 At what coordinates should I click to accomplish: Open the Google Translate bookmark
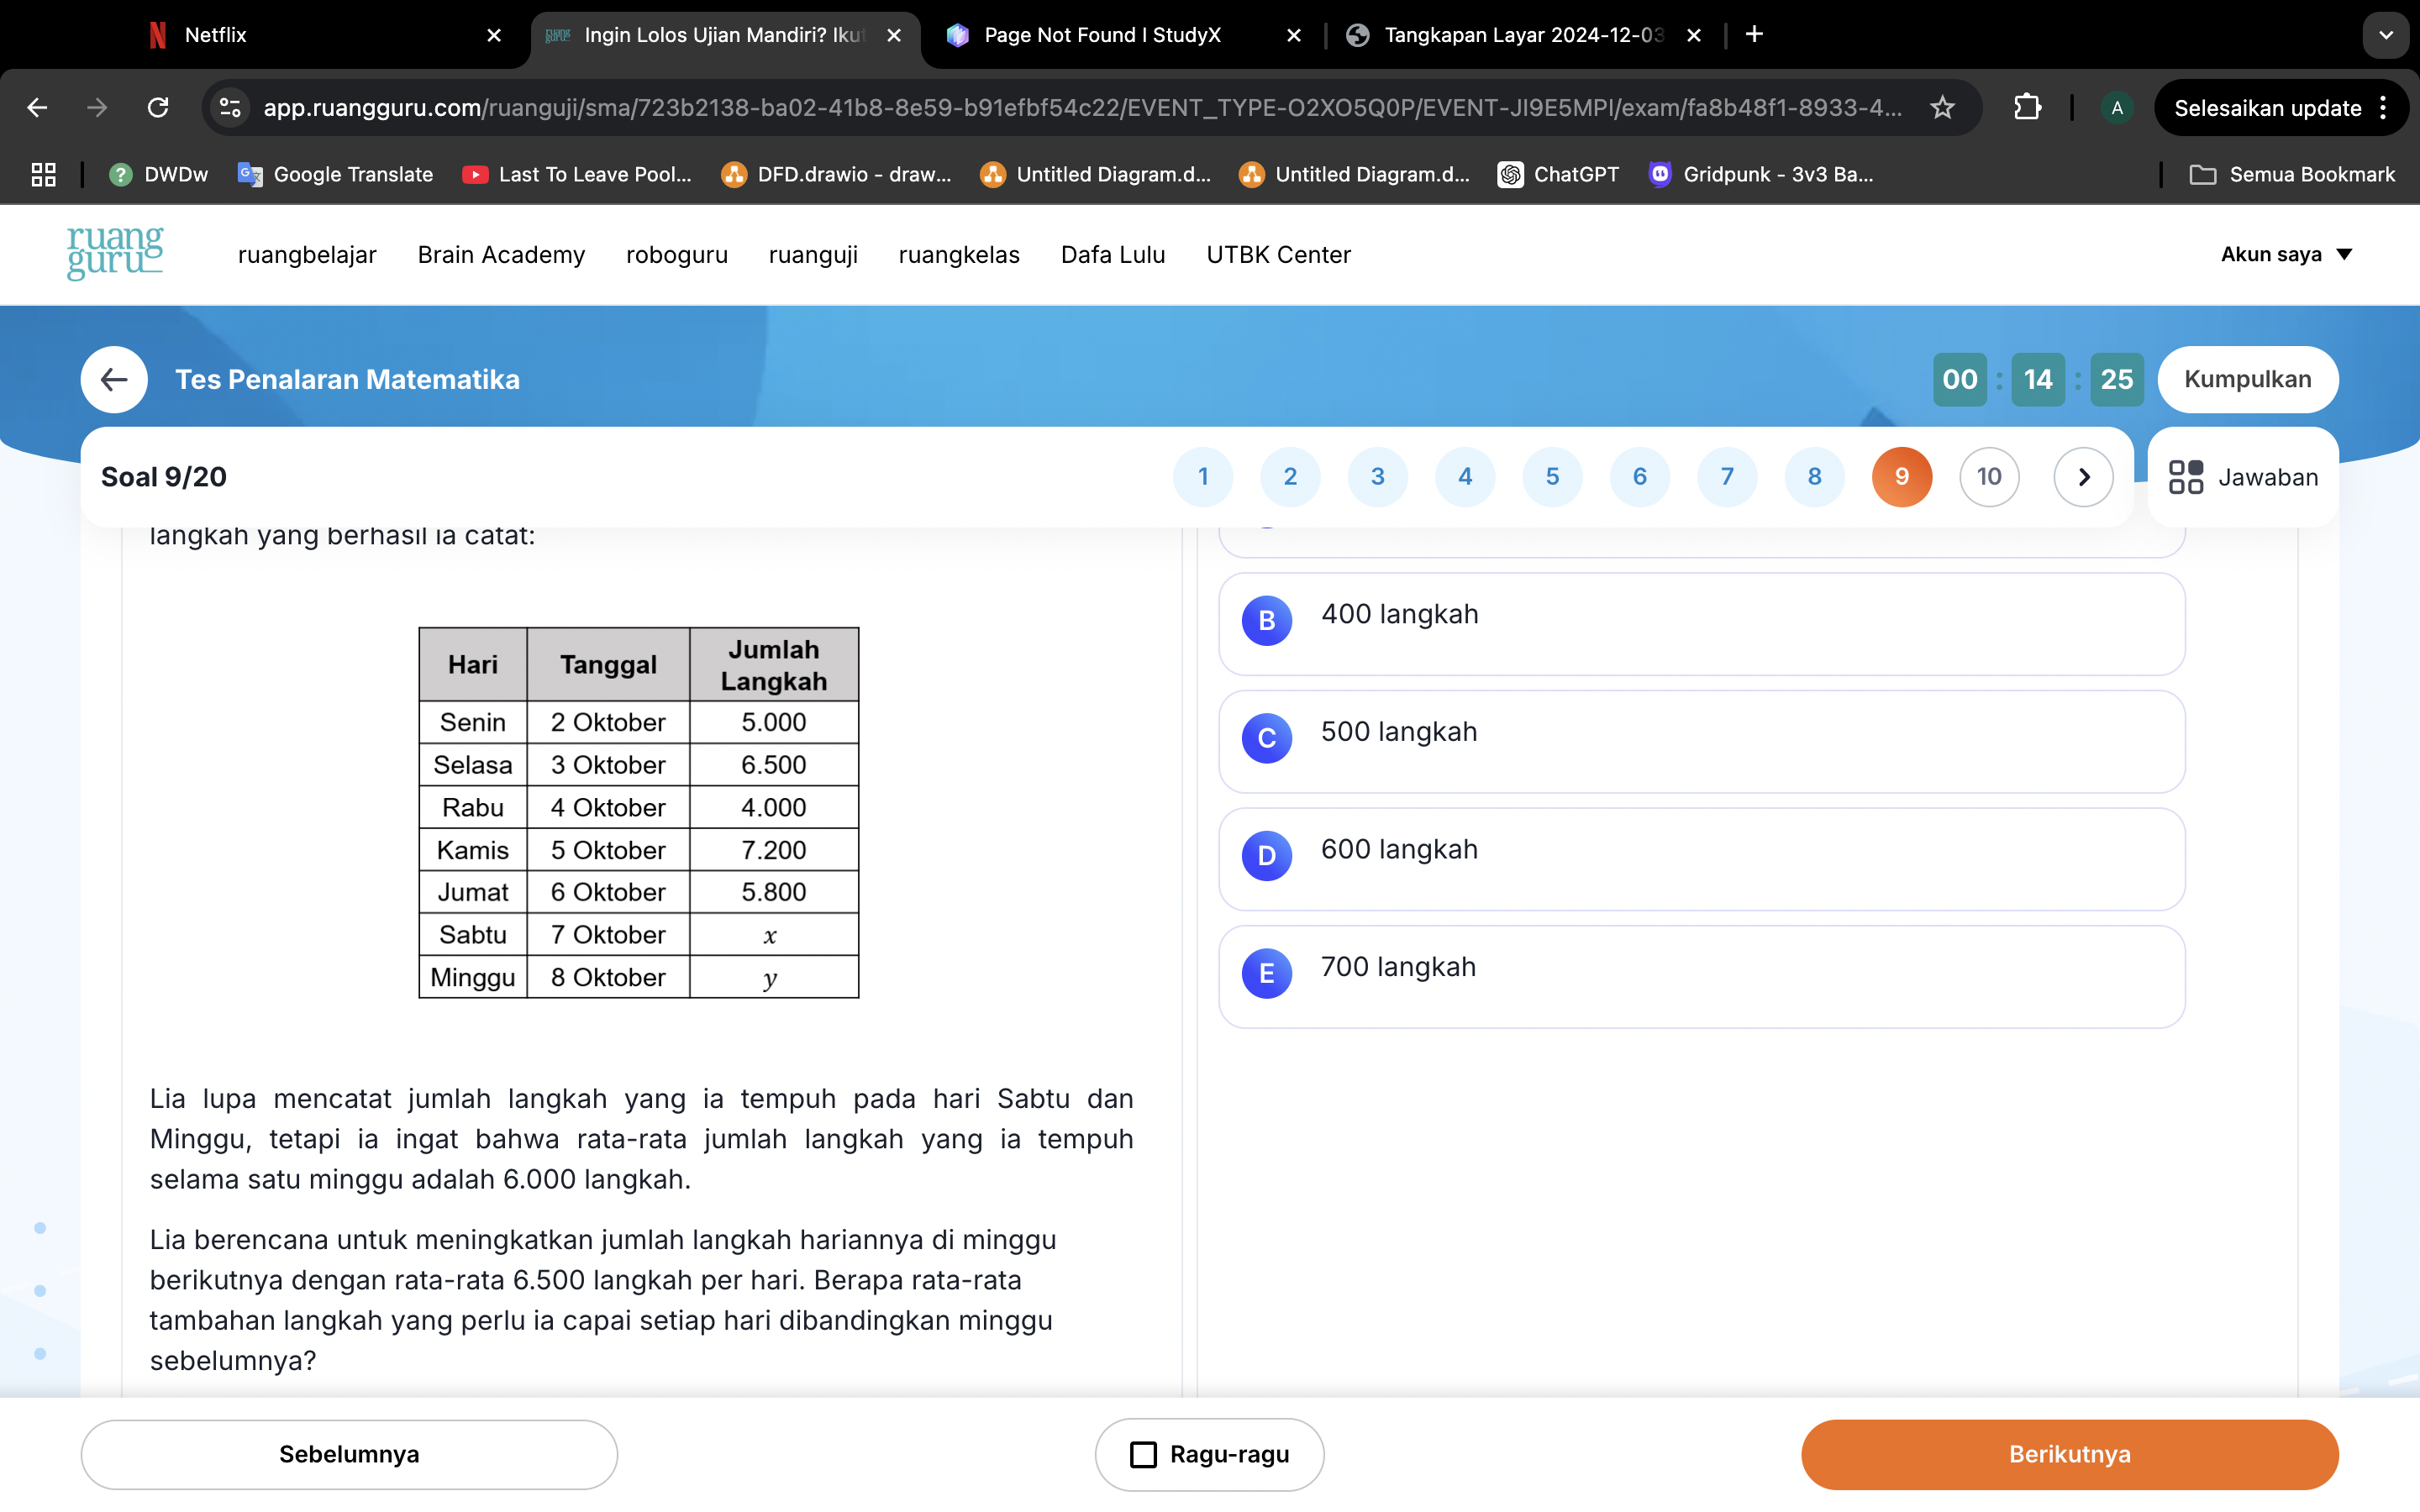pos(335,175)
